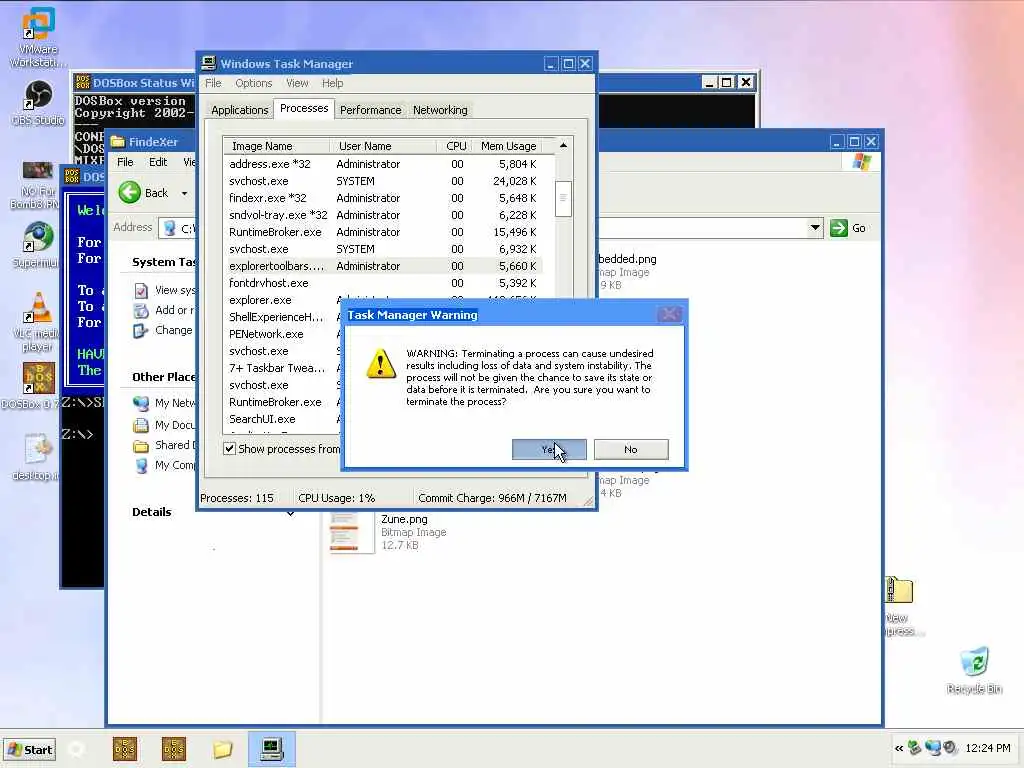Click process list scroll up arrow
Image resolution: width=1024 pixels, height=768 pixels.
coord(563,145)
